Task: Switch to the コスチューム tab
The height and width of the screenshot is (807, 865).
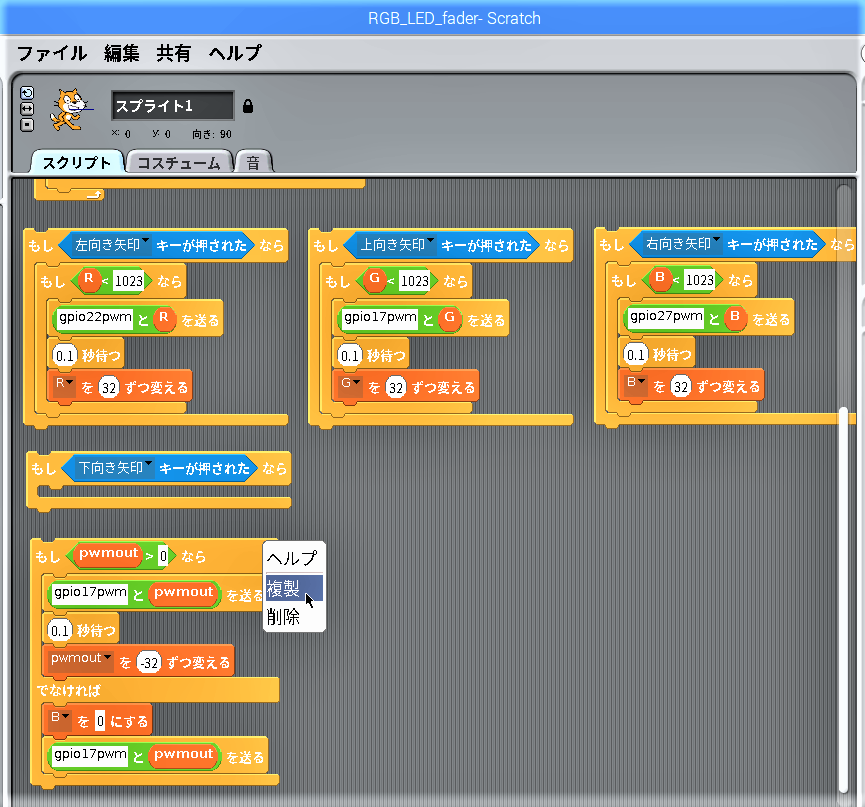Action: click(x=179, y=163)
